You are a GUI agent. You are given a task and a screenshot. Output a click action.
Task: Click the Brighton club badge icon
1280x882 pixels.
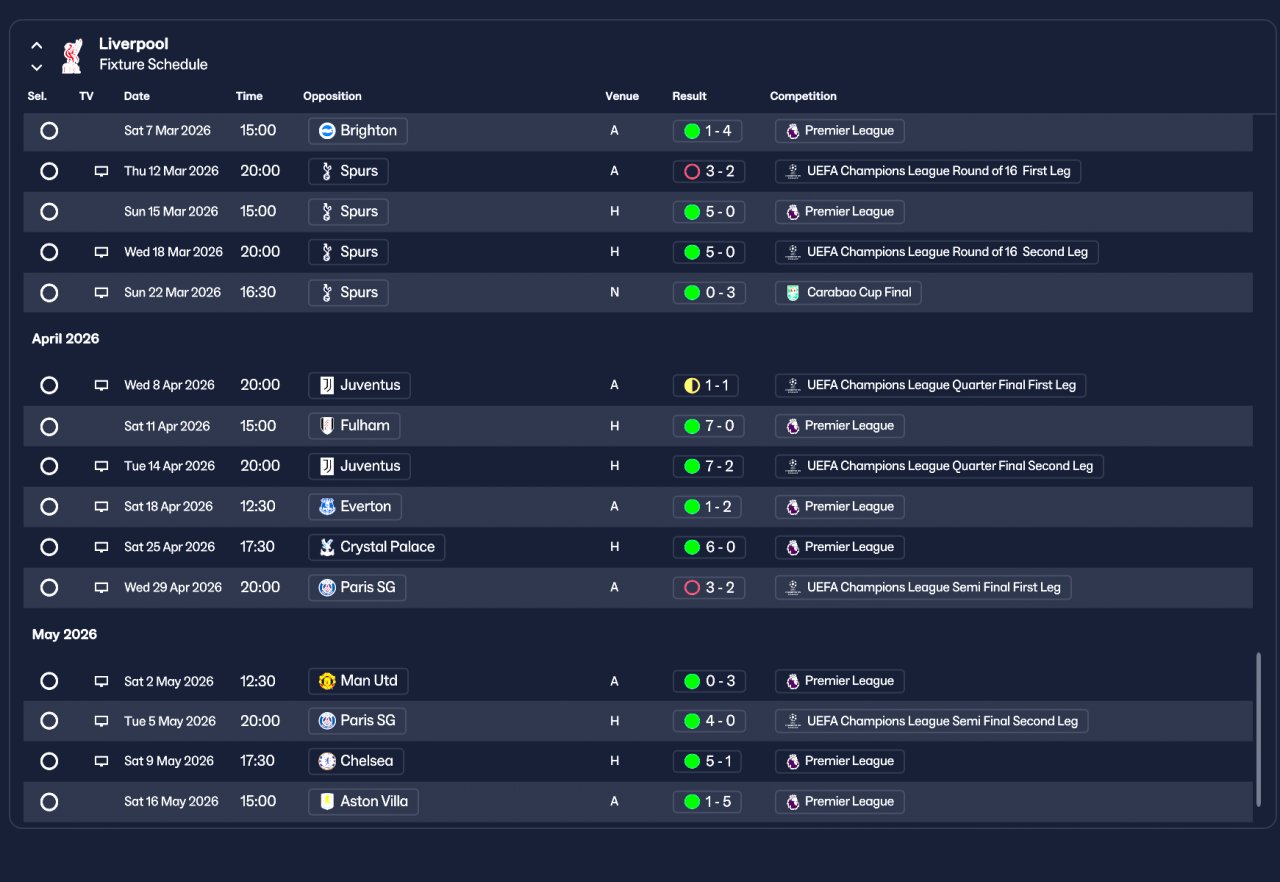pyautogui.click(x=327, y=131)
